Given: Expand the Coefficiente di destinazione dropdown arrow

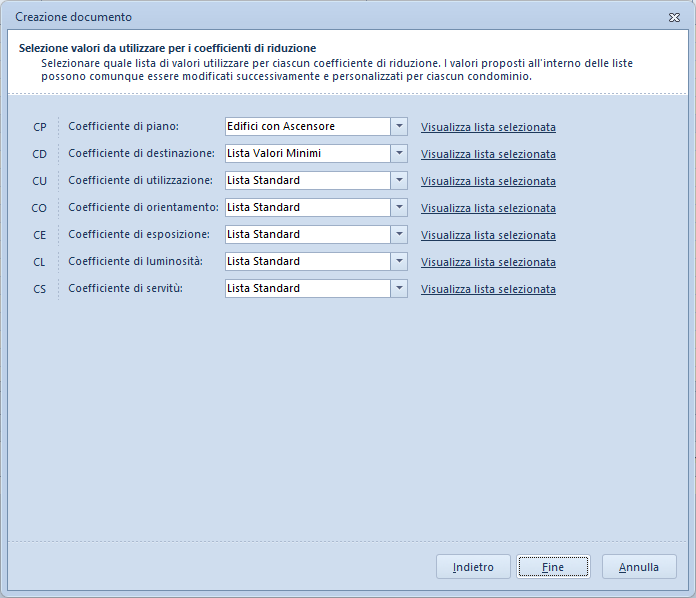Looking at the screenshot, I should pyautogui.click(x=399, y=154).
